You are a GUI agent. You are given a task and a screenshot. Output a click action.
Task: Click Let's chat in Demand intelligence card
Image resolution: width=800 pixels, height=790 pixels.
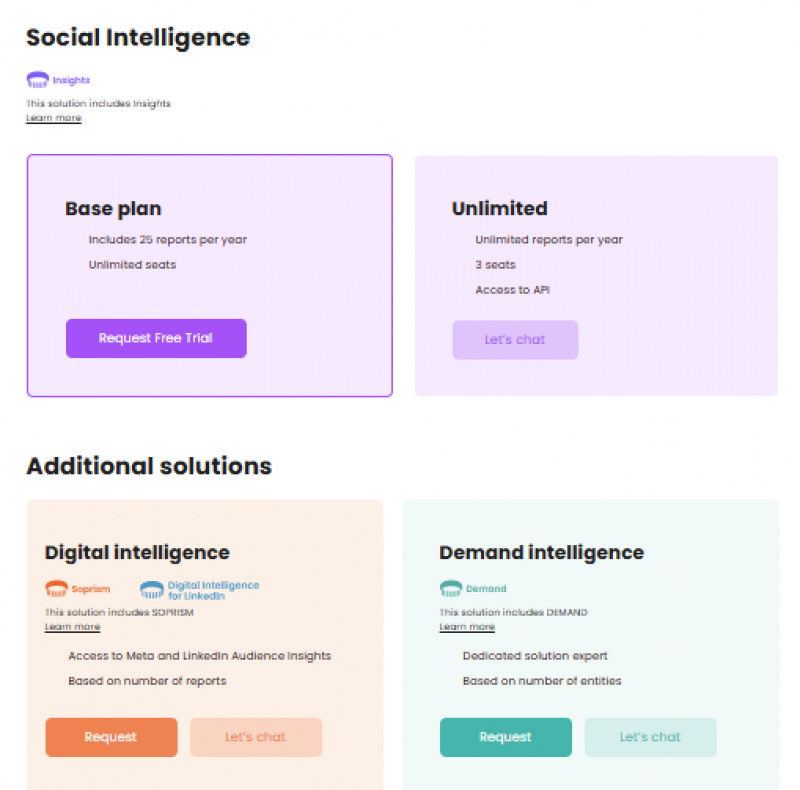tap(650, 737)
